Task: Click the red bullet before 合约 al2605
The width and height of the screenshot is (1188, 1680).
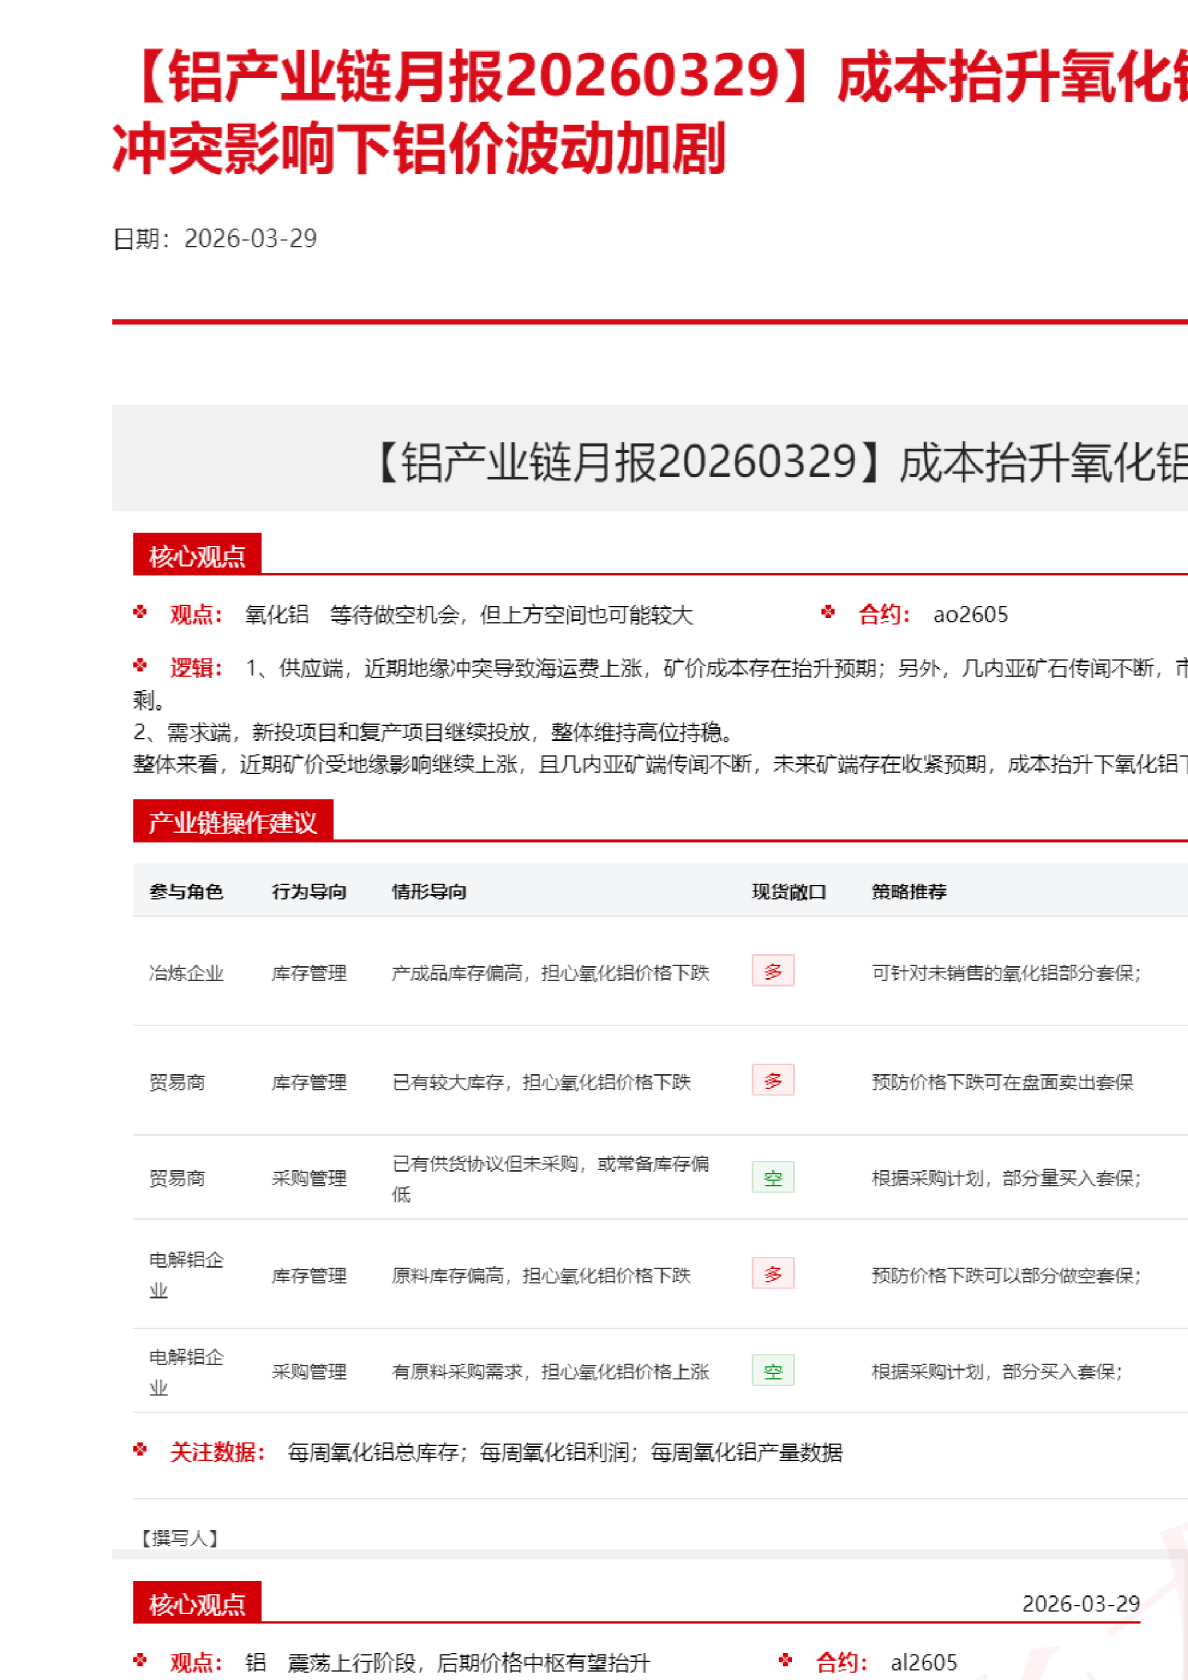Action: (x=786, y=1660)
